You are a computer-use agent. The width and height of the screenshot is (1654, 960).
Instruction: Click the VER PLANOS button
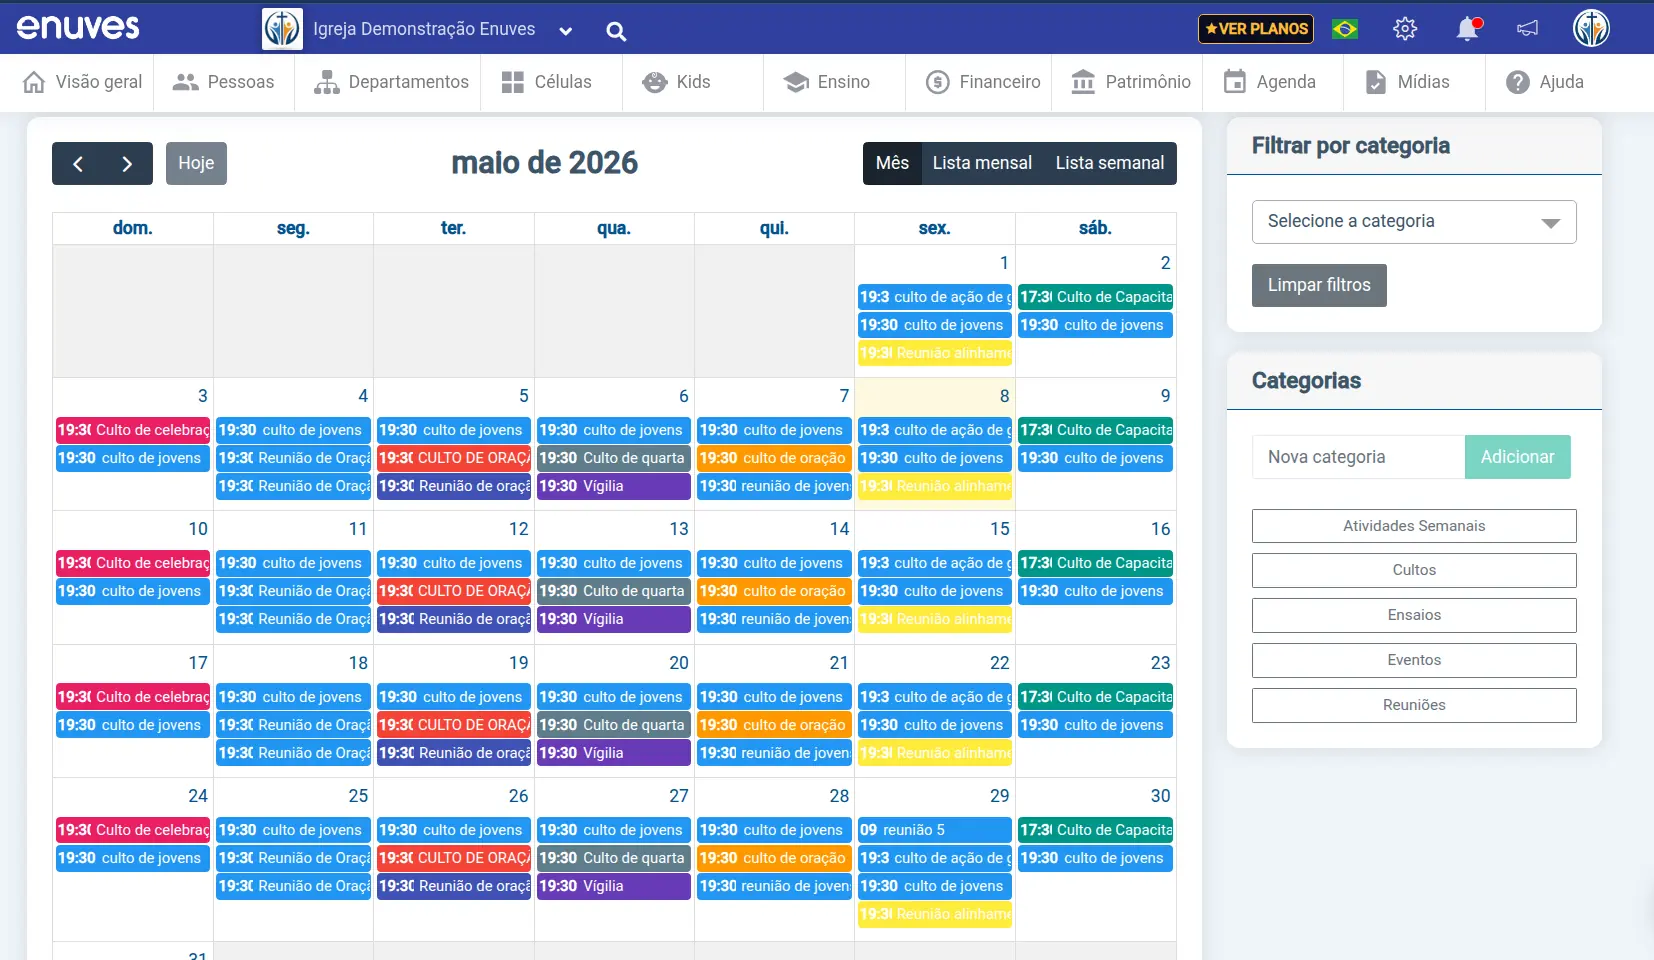tap(1256, 29)
